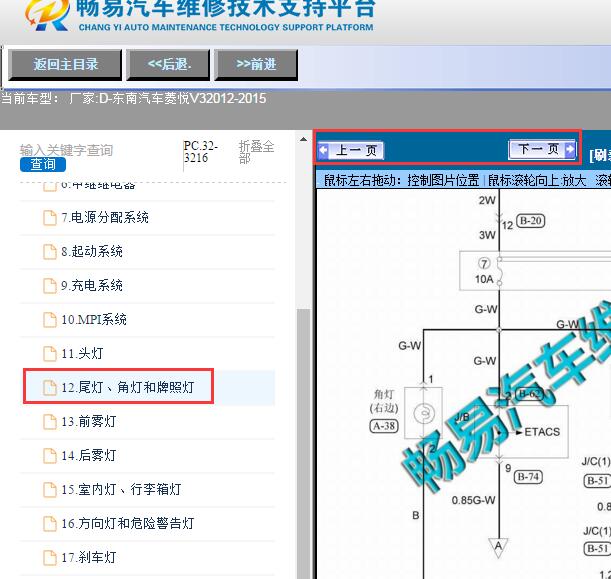Click the document icon beside 9.充电系统
611x579 pixels.
pyautogui.click(x=49, y=286)
